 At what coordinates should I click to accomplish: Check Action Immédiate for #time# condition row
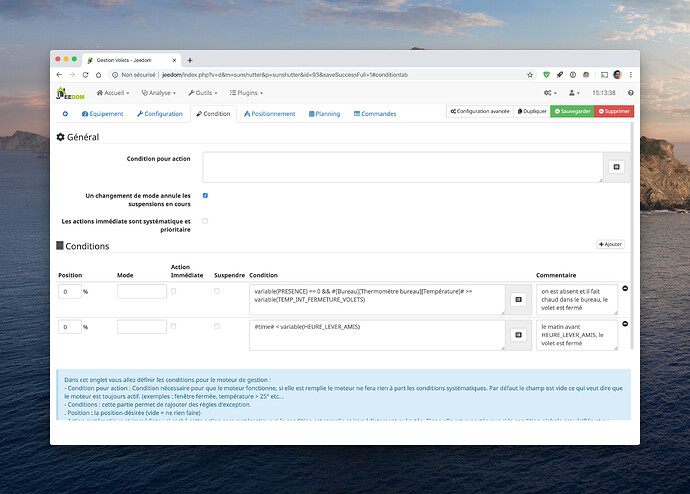[173, 326]
